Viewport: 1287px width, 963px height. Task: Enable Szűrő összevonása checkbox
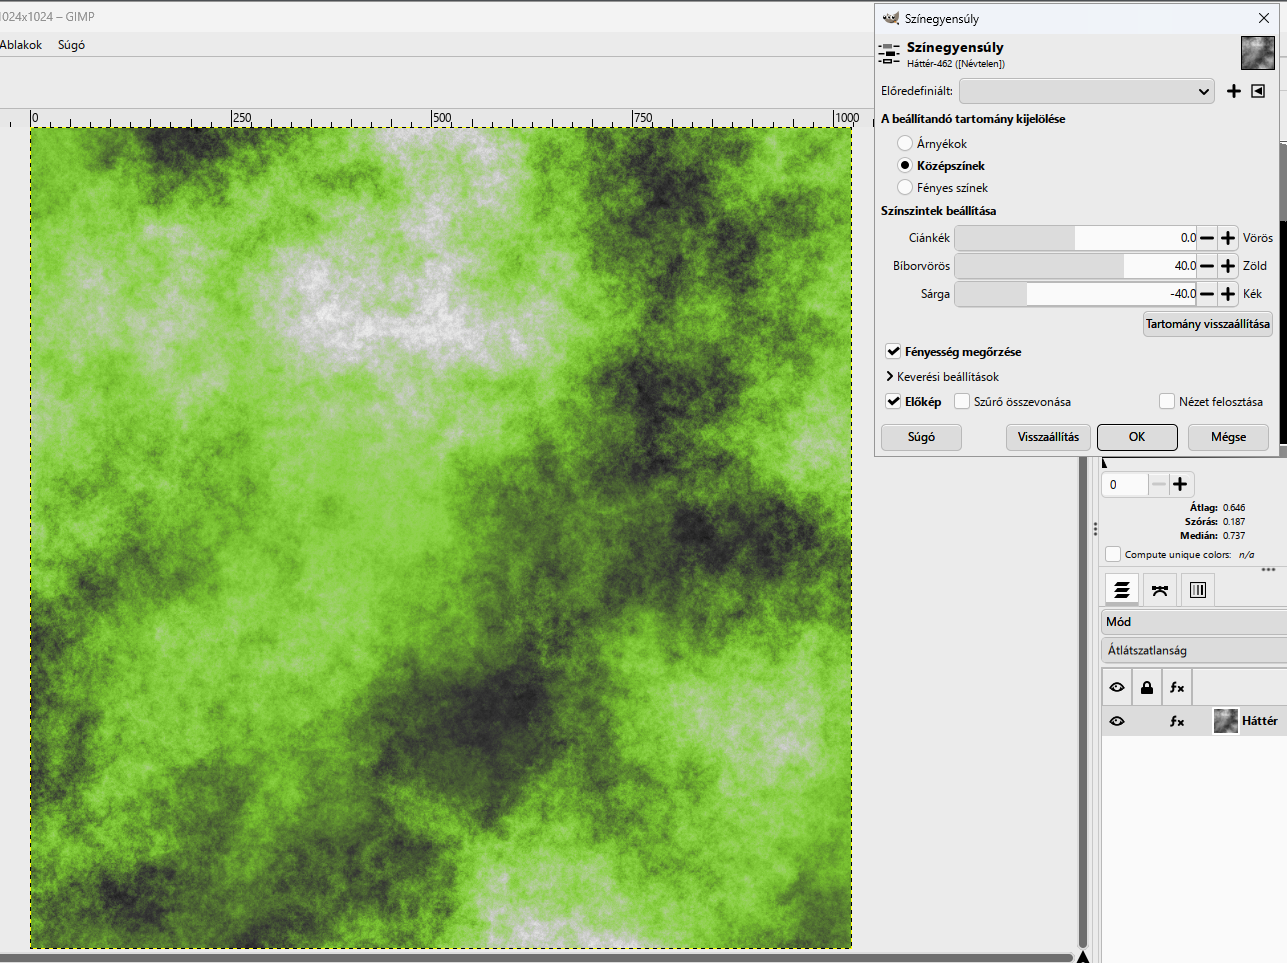tap(962, 402)
